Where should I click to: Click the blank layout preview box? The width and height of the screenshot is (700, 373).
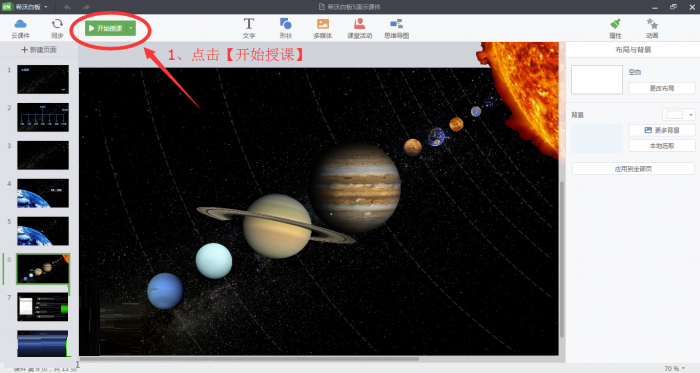pyautogui.click(x=597, y=79)
